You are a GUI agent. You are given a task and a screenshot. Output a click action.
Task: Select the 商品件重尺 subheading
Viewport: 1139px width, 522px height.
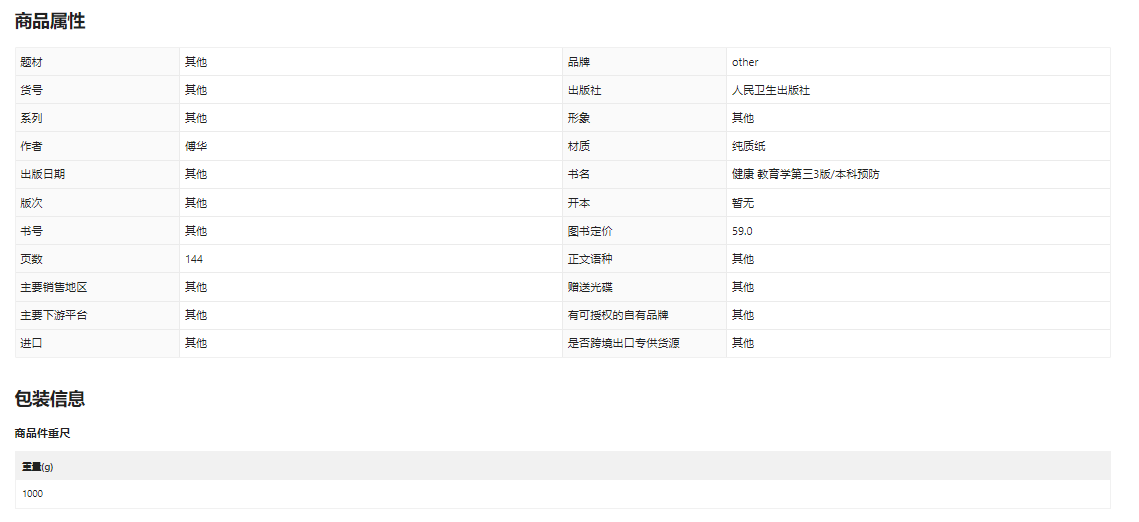(x=43, y=434)
